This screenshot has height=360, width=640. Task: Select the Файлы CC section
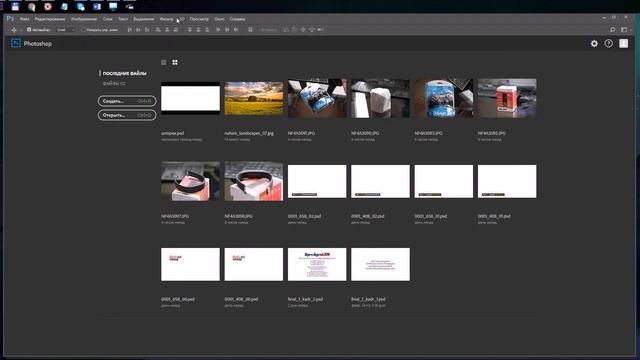click(x=114, y=83)
